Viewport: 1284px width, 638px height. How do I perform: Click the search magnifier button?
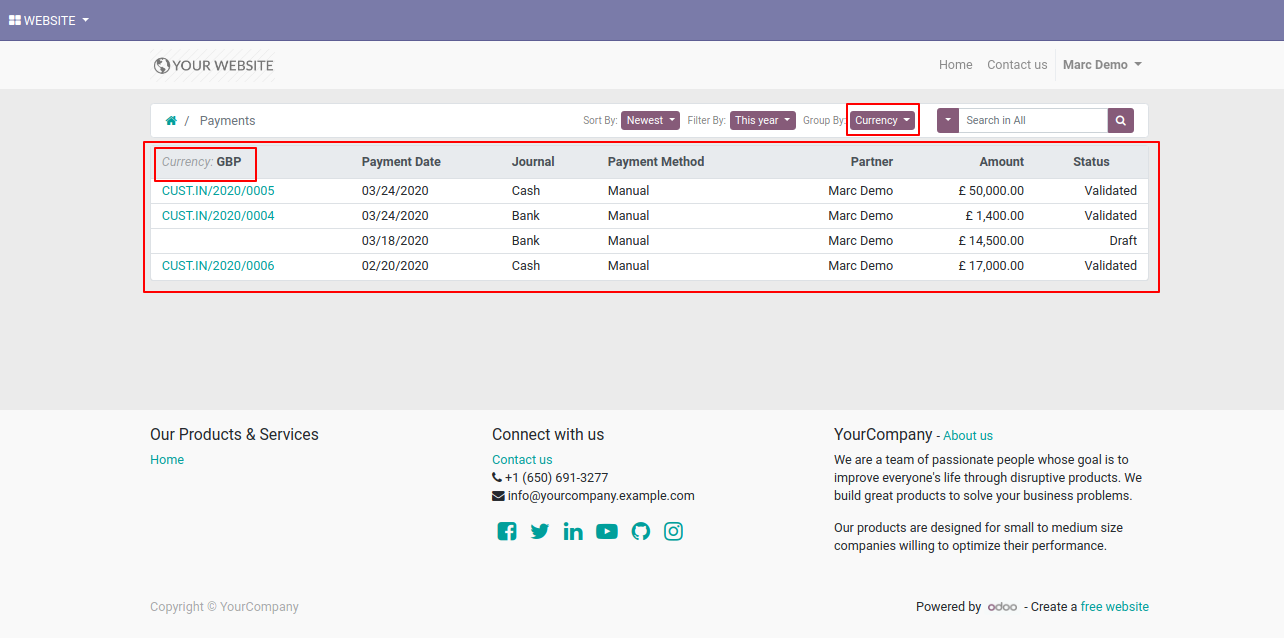click(1121, 120)
